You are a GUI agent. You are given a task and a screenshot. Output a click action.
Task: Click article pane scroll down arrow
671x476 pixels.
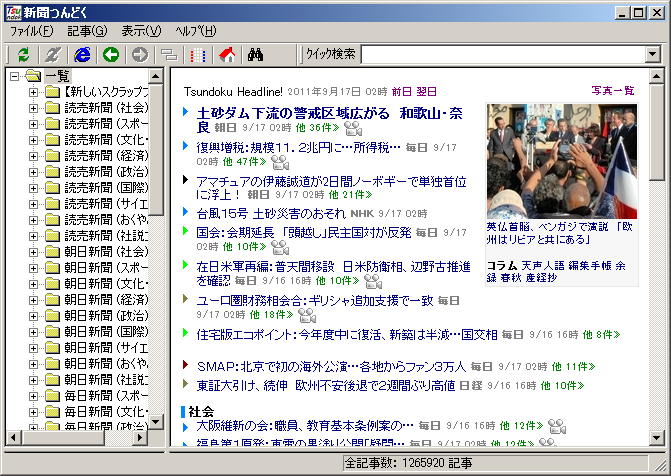656,437
